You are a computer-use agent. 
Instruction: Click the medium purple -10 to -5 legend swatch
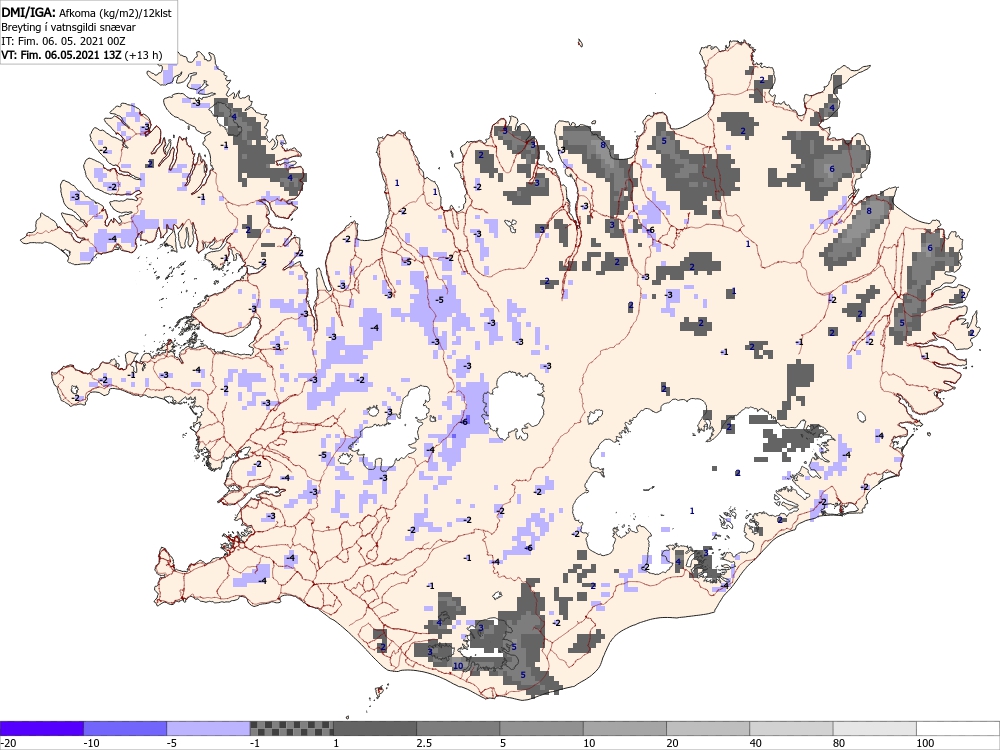[x=125, y=728]
